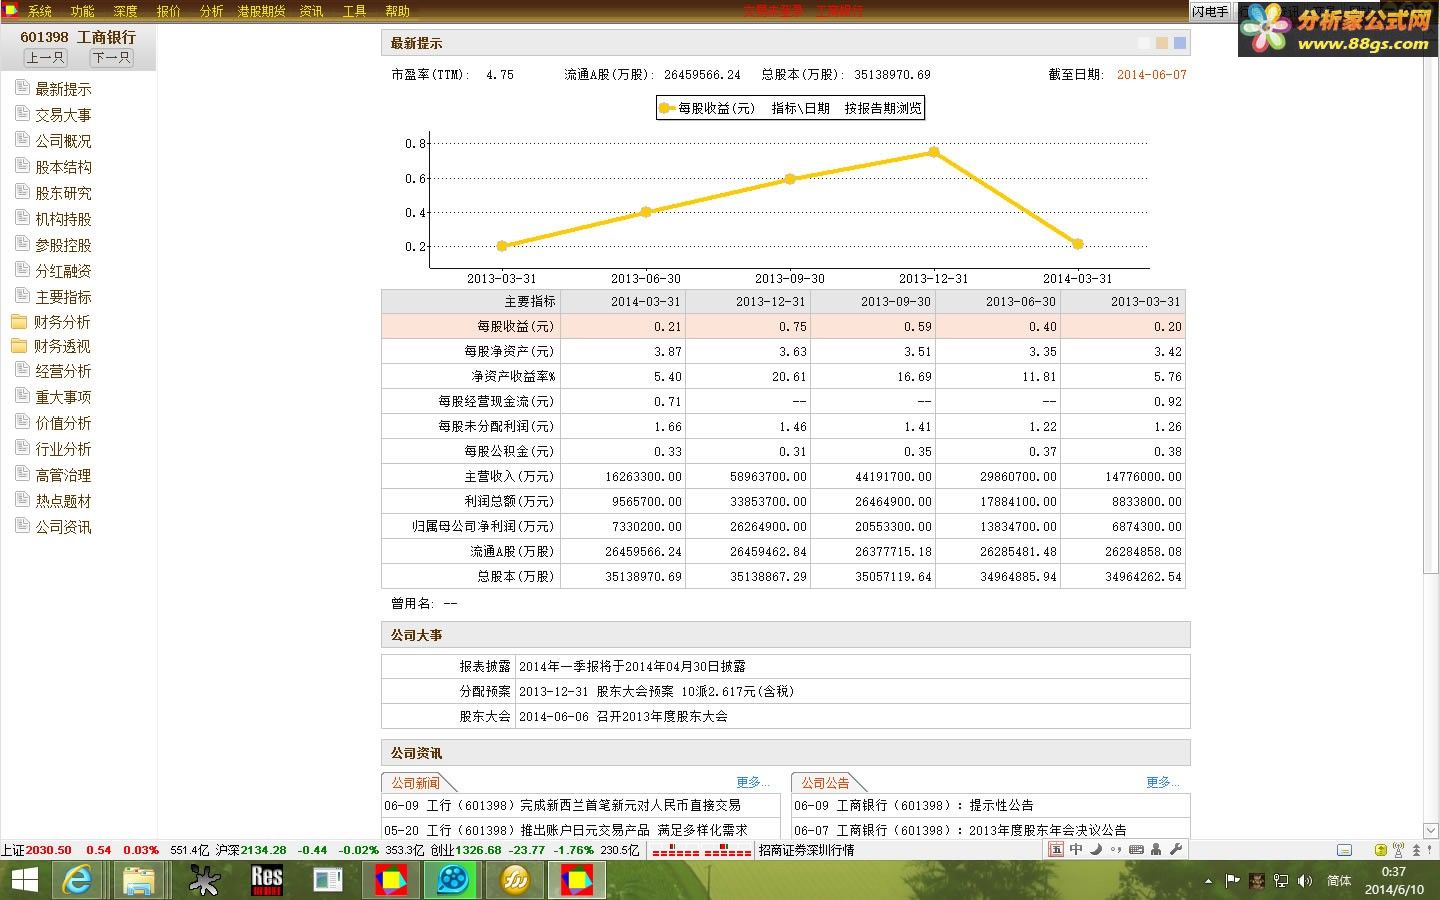Click the 机构持股 page icon in sidebar

[x=22, y=218]
